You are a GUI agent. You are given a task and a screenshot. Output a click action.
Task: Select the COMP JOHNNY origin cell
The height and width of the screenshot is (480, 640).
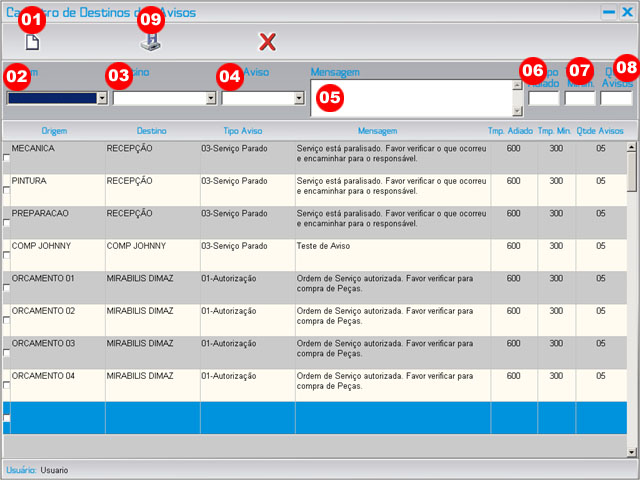pyautogui.click(x=54, y=244)
